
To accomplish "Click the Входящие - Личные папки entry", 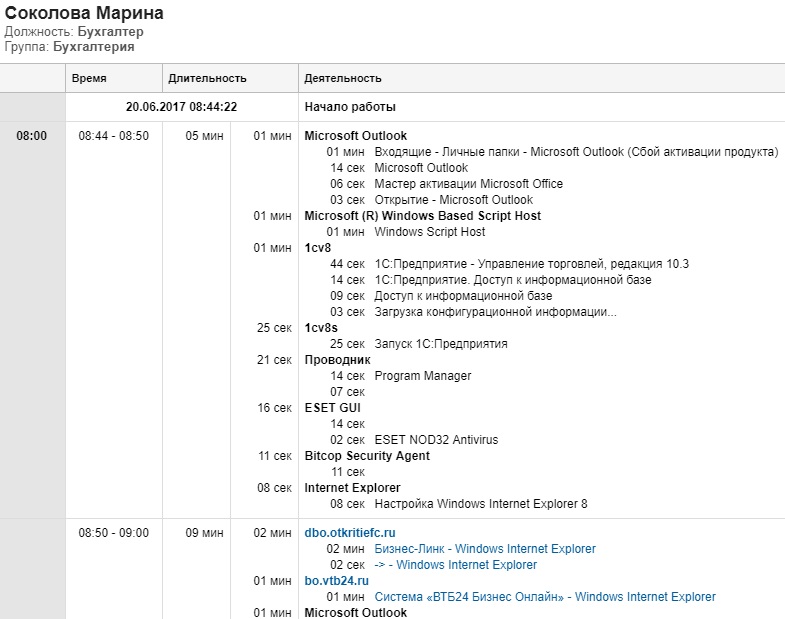I will click(576, 152).
